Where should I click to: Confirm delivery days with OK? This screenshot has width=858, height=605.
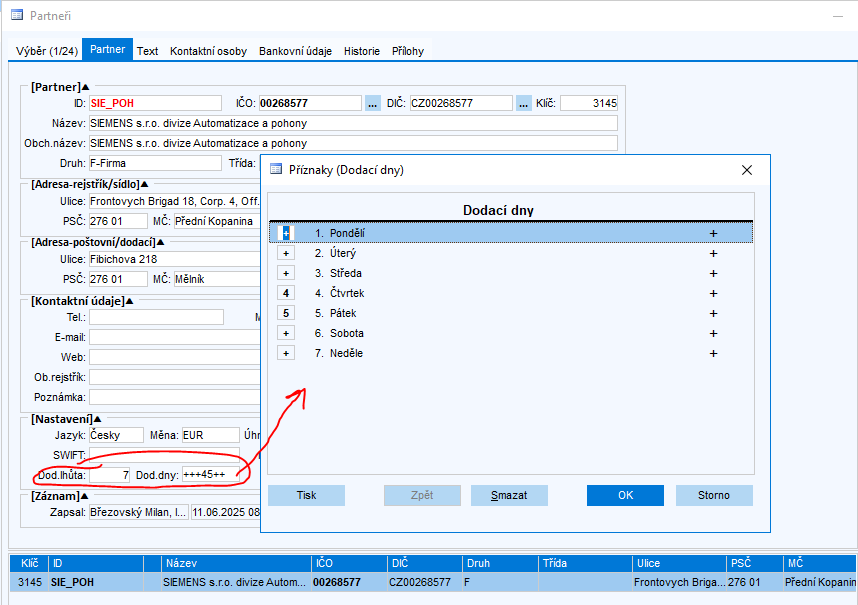(625, 495)
